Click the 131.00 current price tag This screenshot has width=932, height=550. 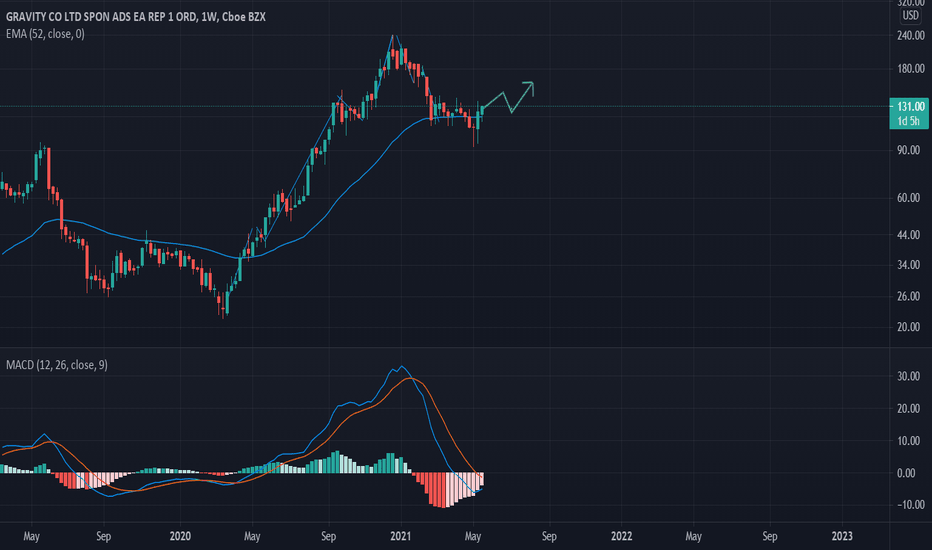(909, 113)
